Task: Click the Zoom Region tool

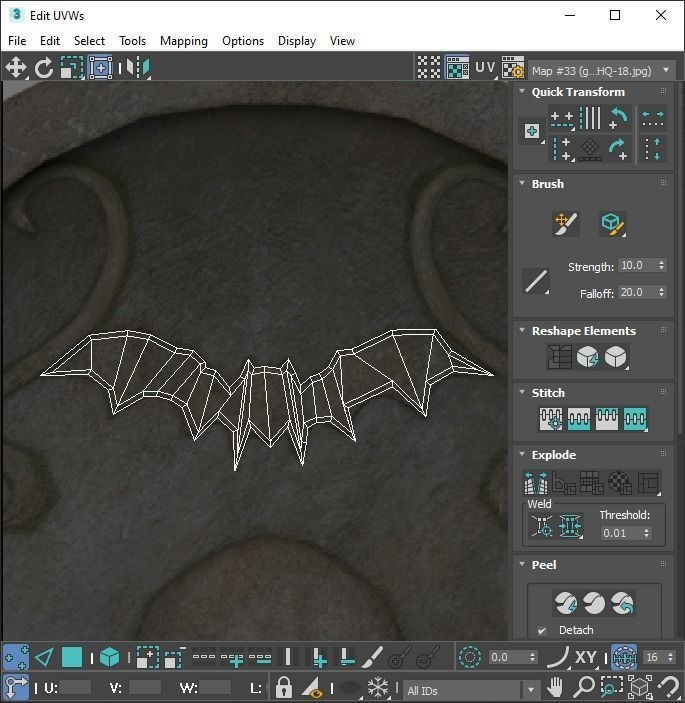Action: (611, 686)
